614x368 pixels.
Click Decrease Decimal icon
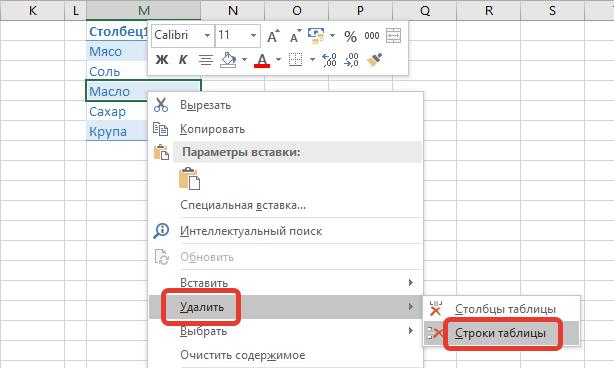coord(351,60)
